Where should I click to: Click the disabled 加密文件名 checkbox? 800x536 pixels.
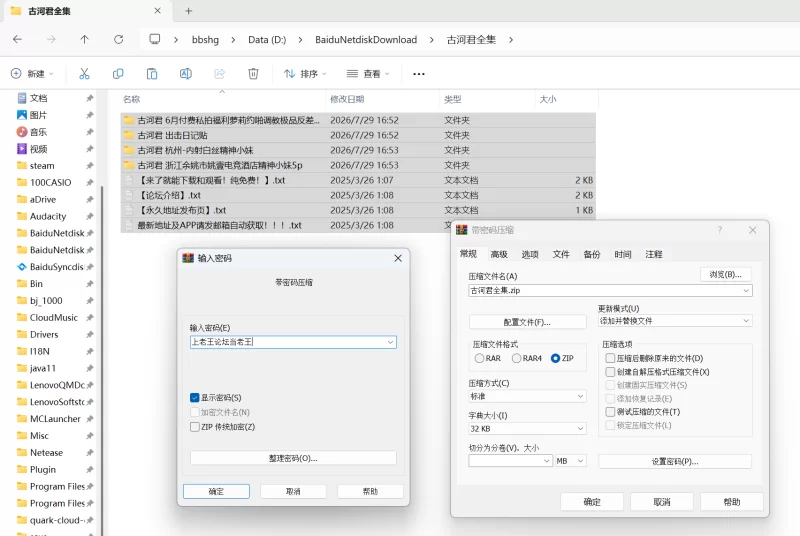[195, 412]
